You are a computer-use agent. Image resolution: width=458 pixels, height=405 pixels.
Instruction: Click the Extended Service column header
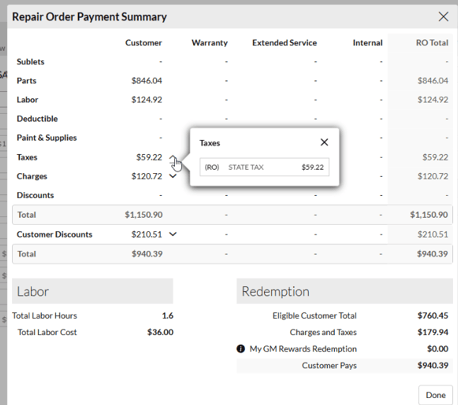[284, 43]
